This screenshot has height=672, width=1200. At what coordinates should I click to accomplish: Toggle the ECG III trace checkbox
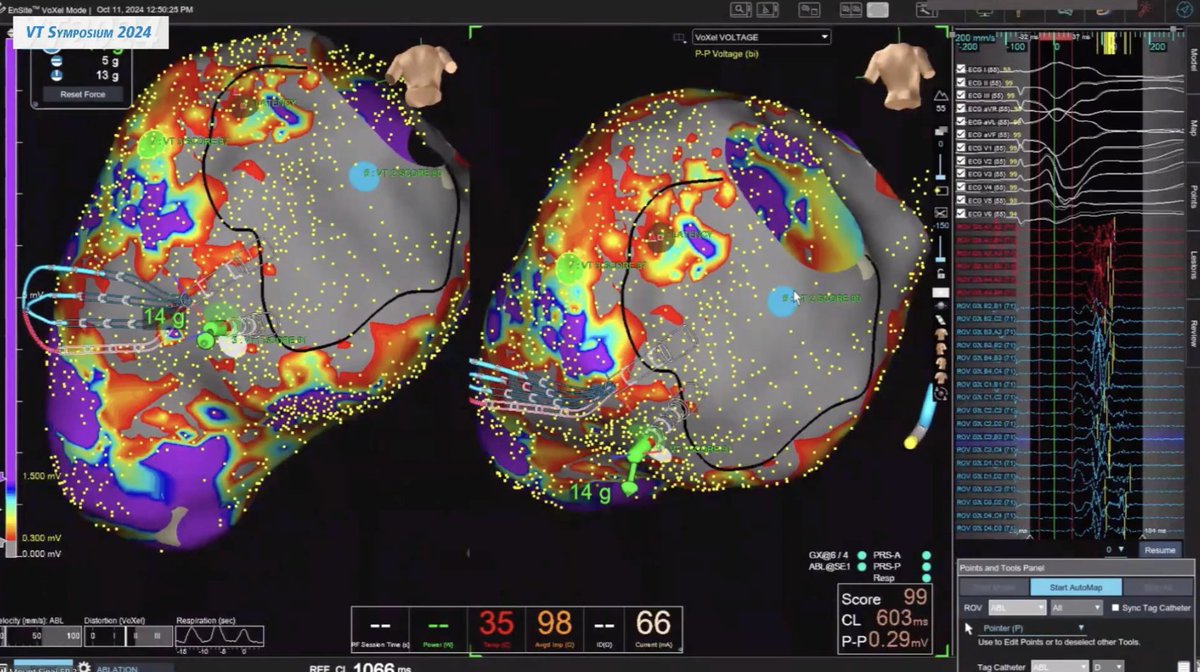[962, 94]
